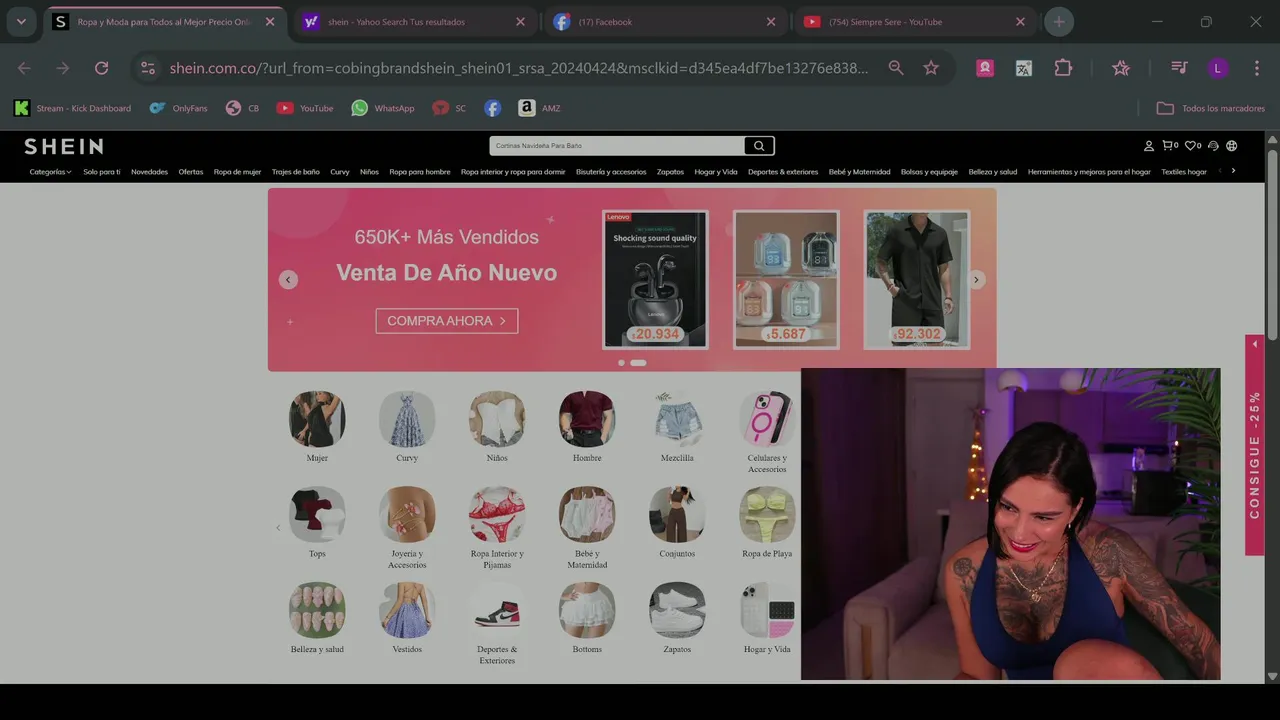Open the bookmarks star toolbar icon
1280x720 pixels.
[1121, 68]
